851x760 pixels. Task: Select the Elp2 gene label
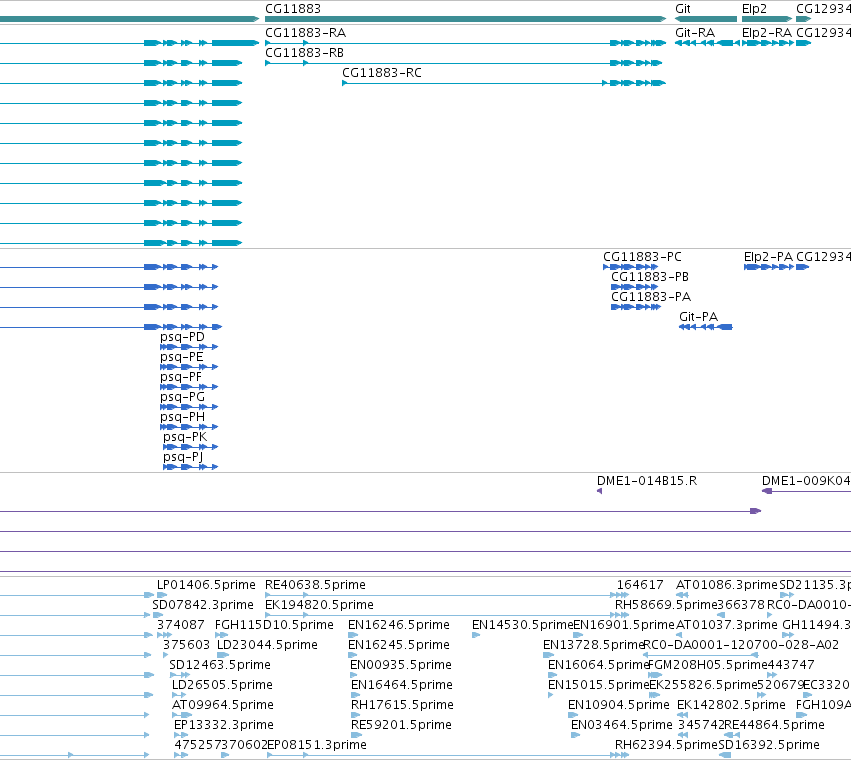coord(754,9)
